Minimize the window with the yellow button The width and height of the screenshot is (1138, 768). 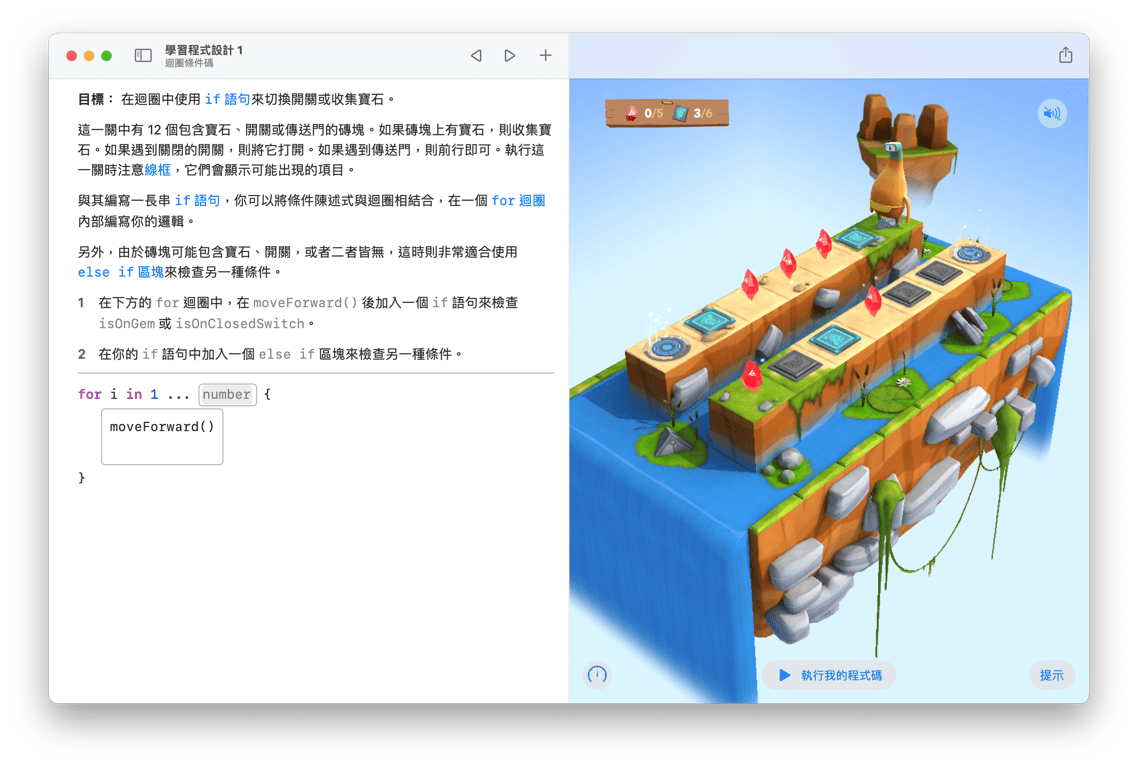(x=89, y=56)
